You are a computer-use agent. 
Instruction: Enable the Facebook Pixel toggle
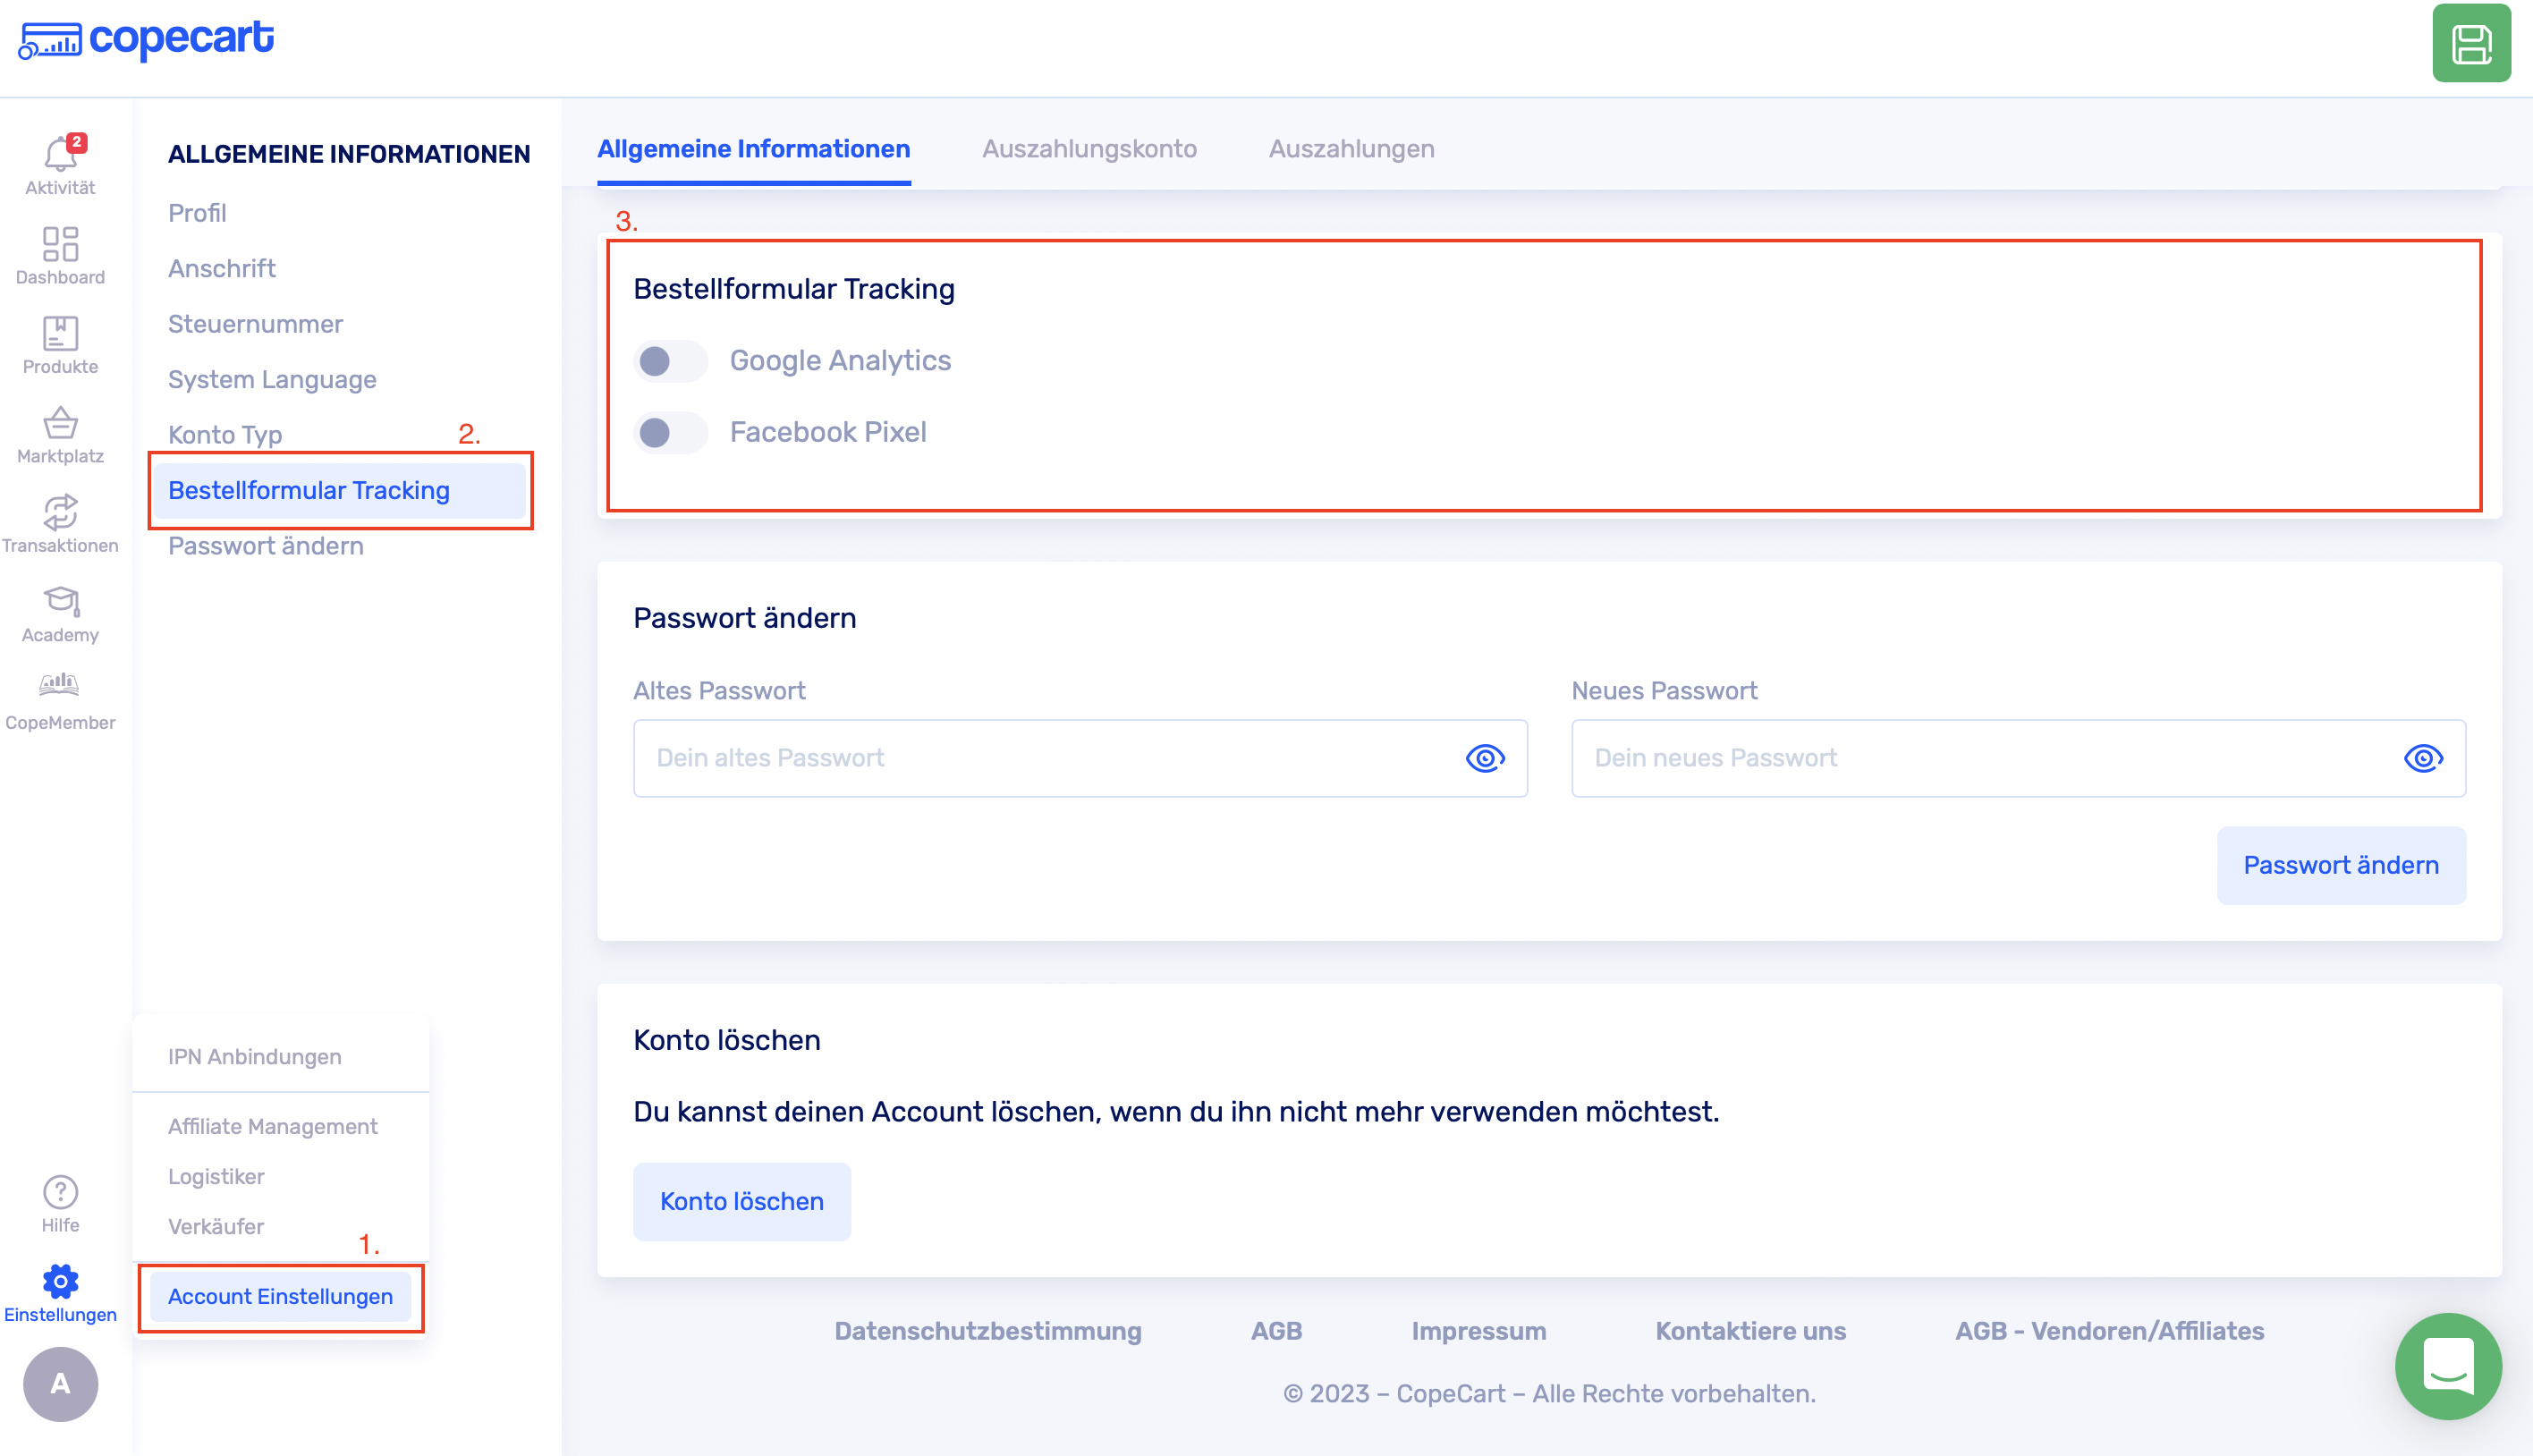670,433
